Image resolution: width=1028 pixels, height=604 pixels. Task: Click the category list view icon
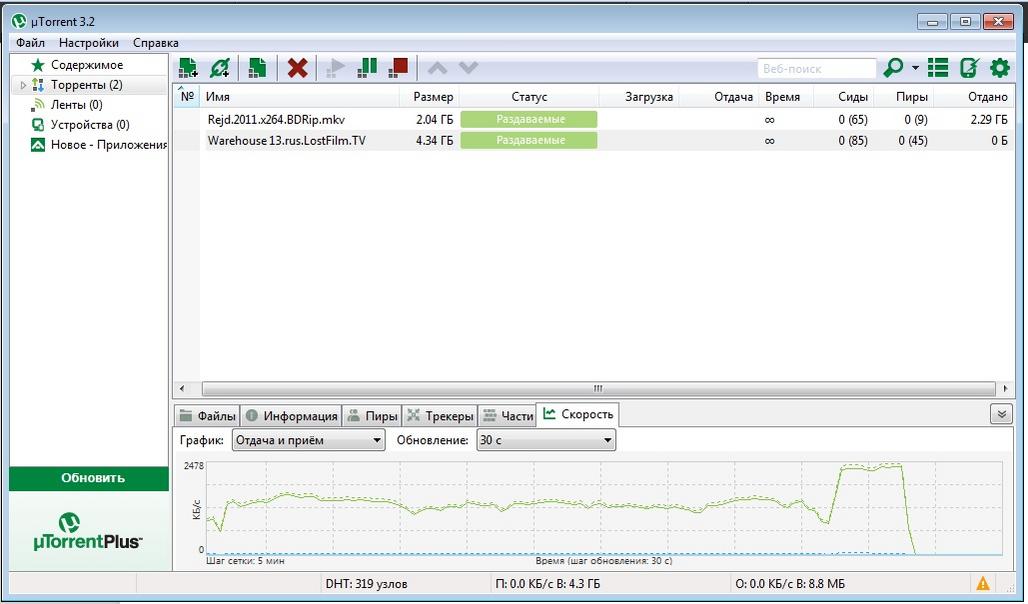coord(938,68)
